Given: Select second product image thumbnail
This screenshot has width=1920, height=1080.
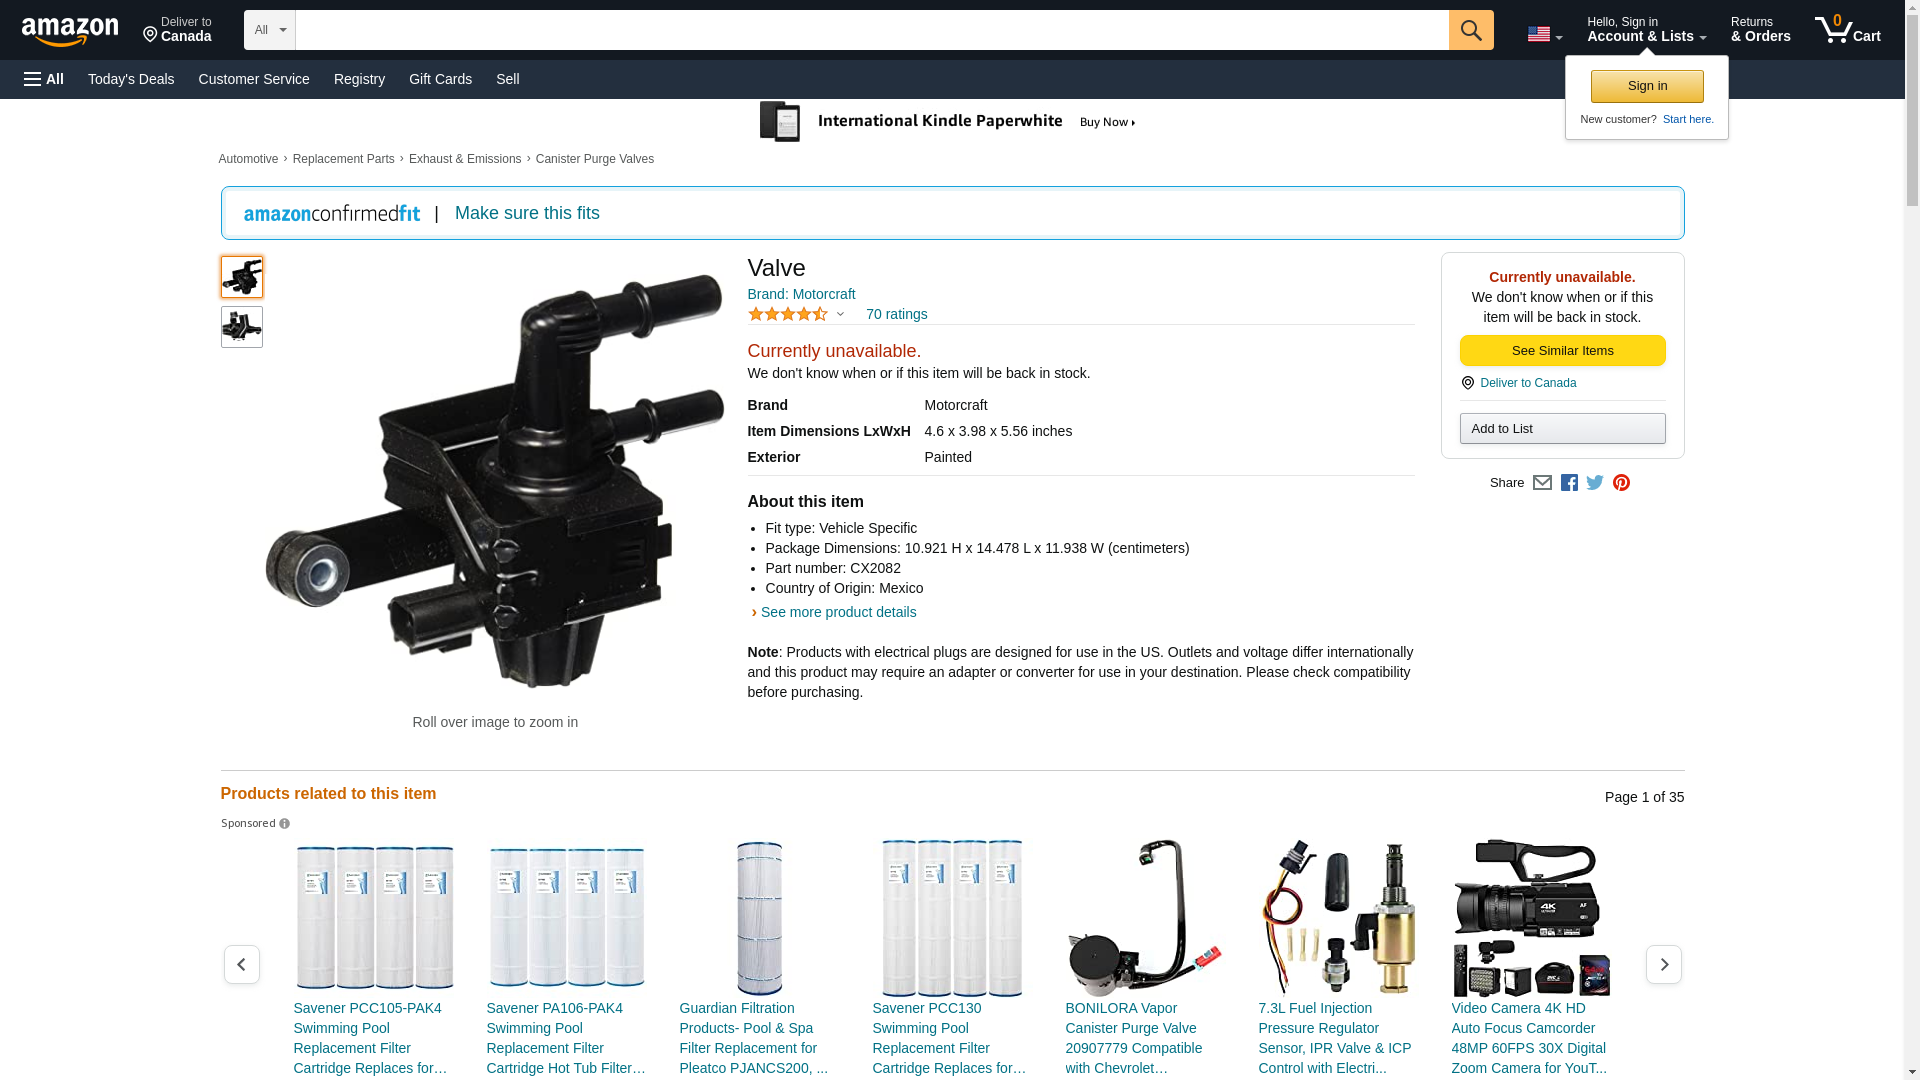Looking at the screenshot, I should [241, 327].
